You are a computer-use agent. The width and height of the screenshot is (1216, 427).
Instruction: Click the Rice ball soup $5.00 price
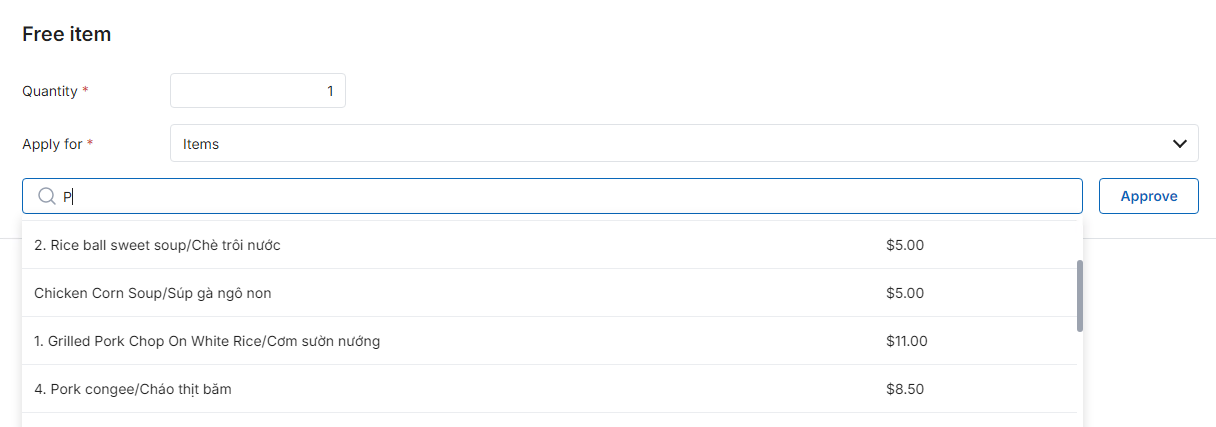click(905, 245)
